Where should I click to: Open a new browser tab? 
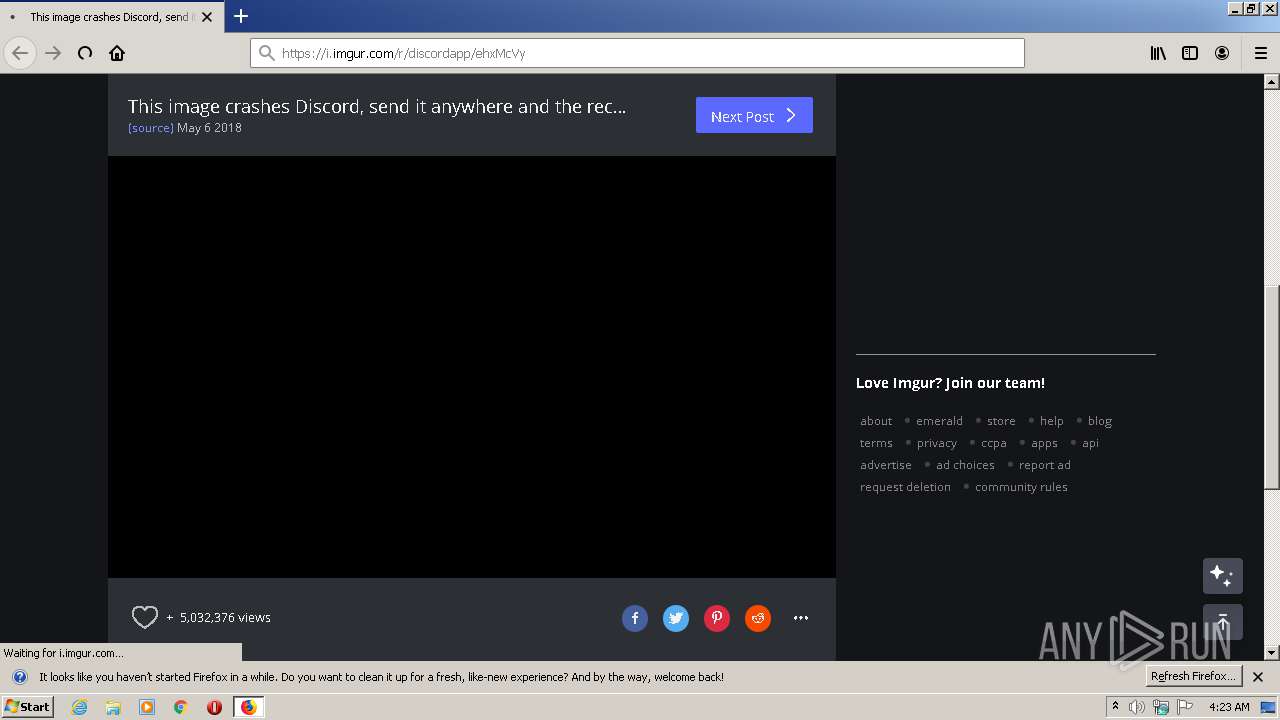241,16
